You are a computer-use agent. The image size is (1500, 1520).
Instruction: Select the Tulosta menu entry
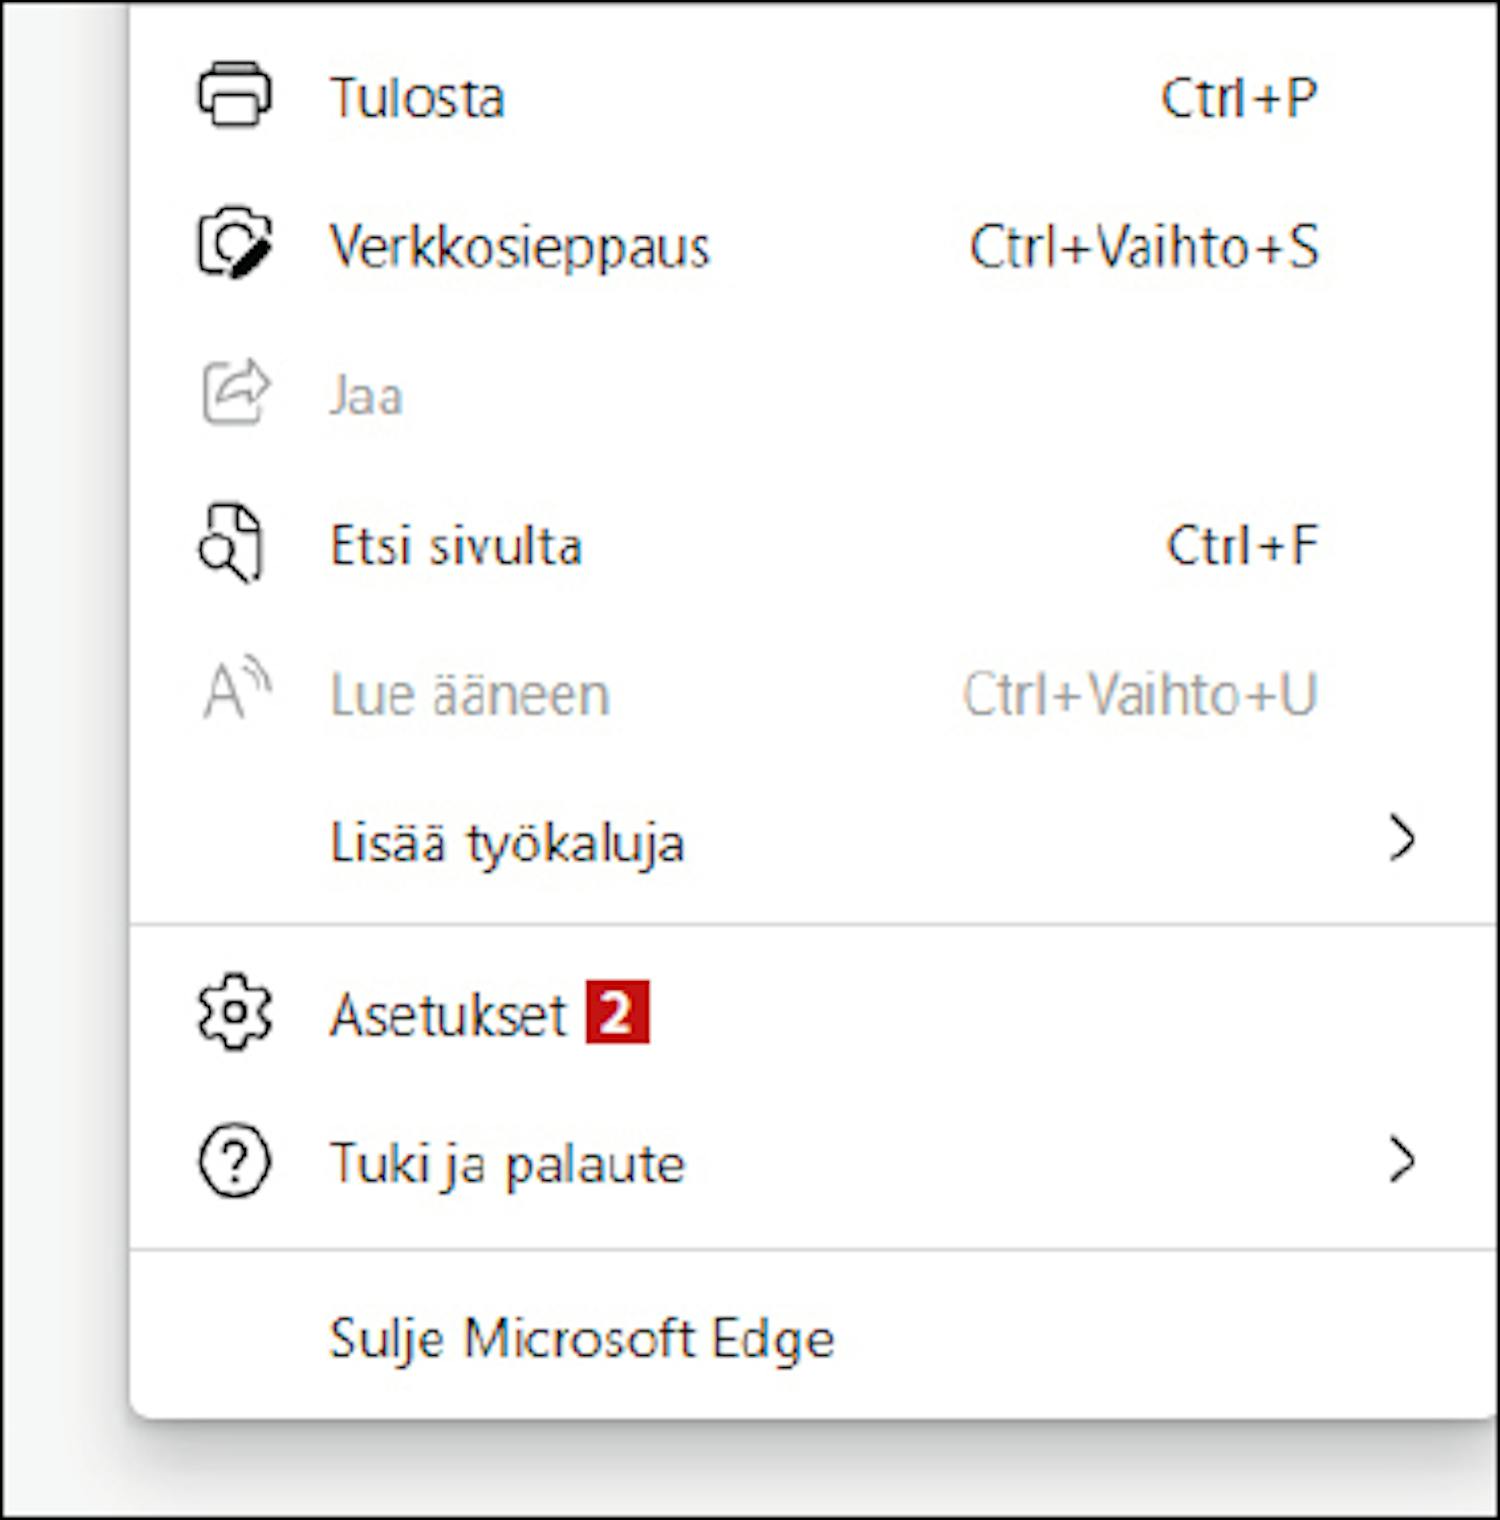tap(812, 97)
